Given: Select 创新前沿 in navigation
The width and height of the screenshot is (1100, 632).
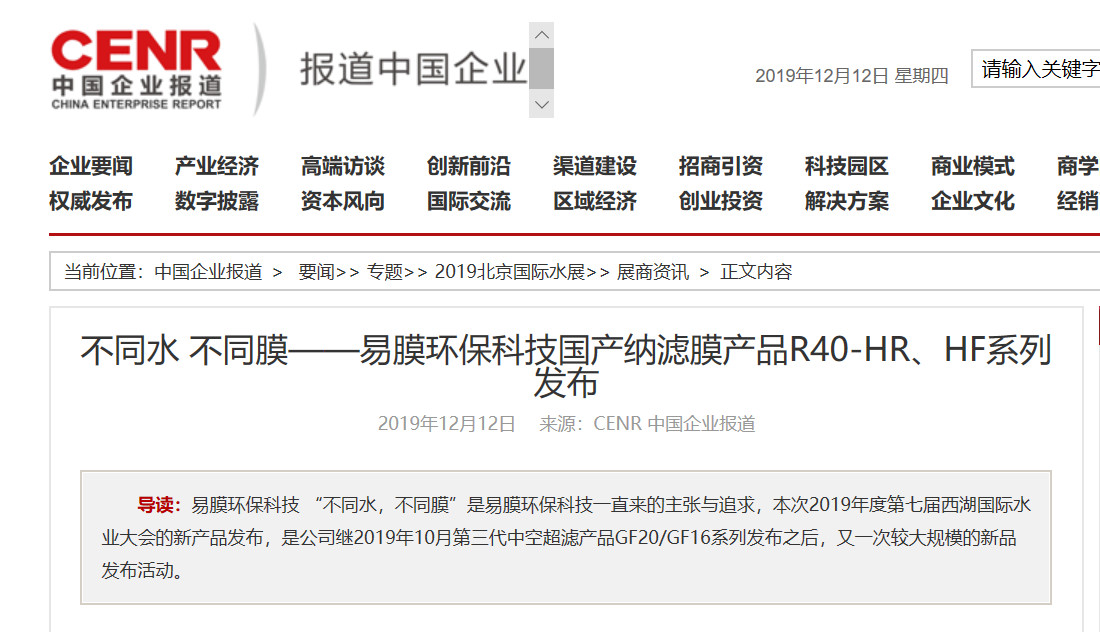Looking at the screenshot, I should tap(469, 166).
